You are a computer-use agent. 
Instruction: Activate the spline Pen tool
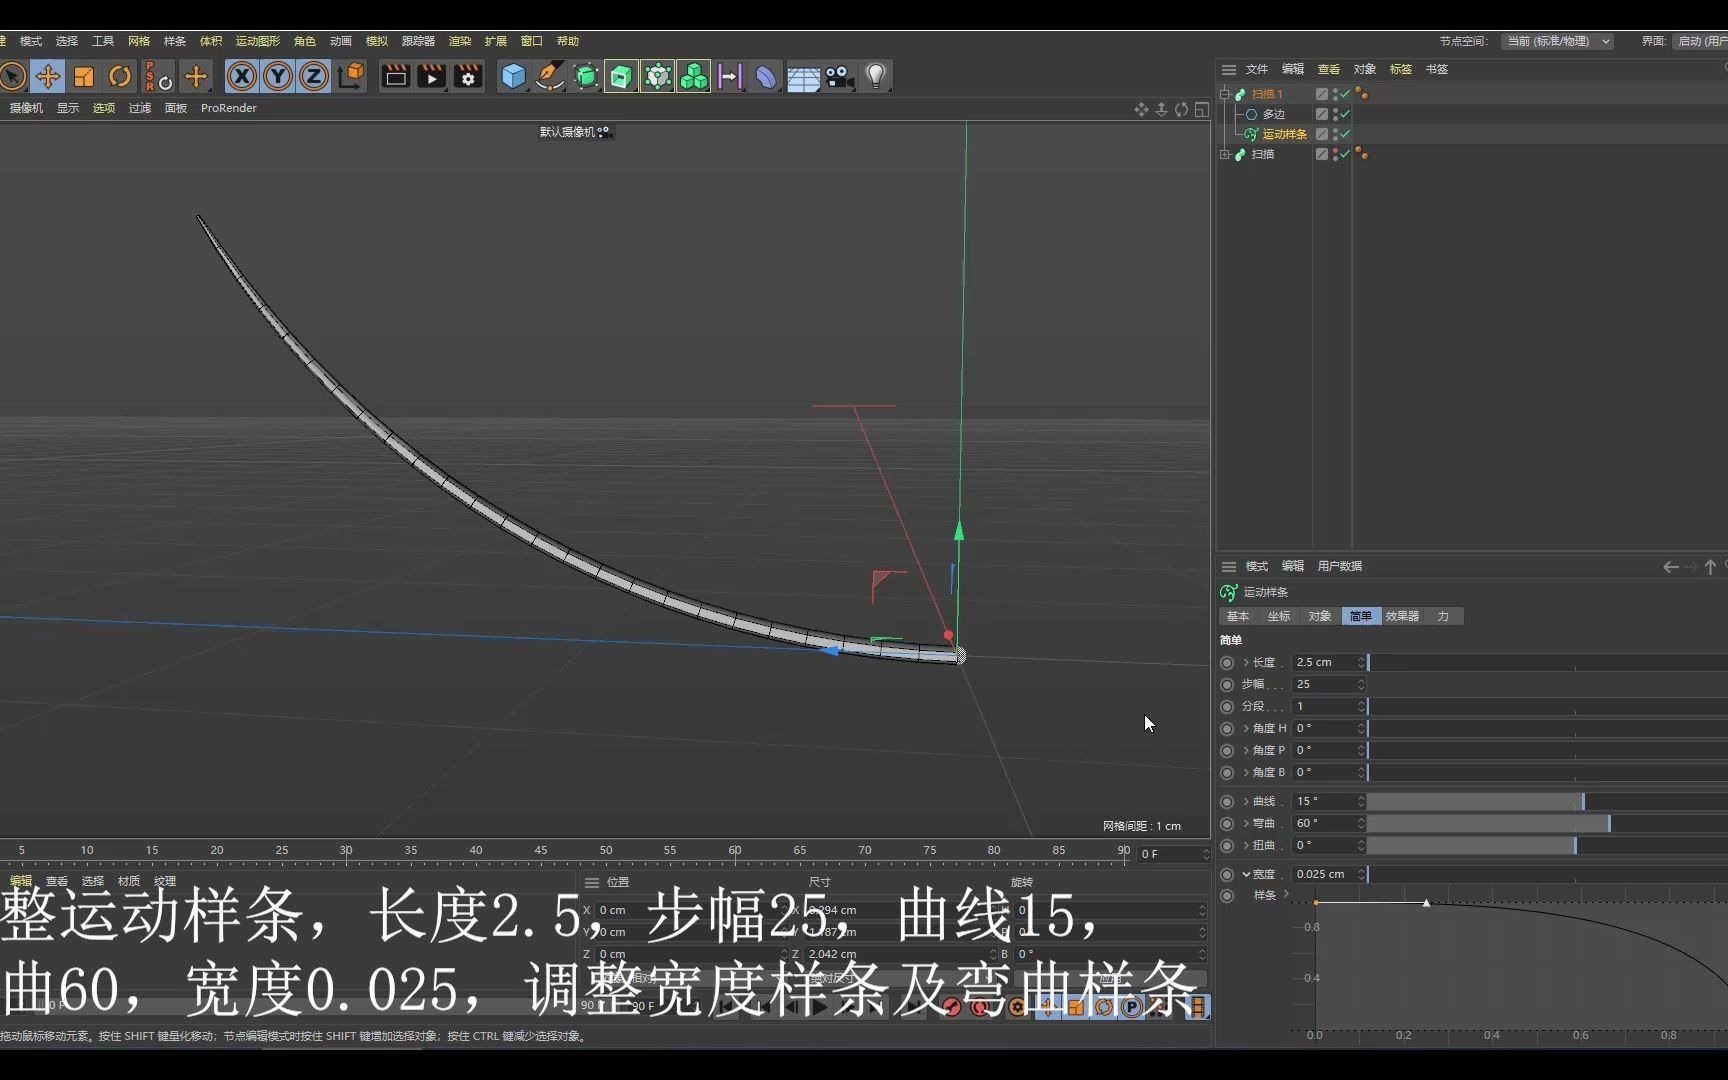click(x=549, y=76)
